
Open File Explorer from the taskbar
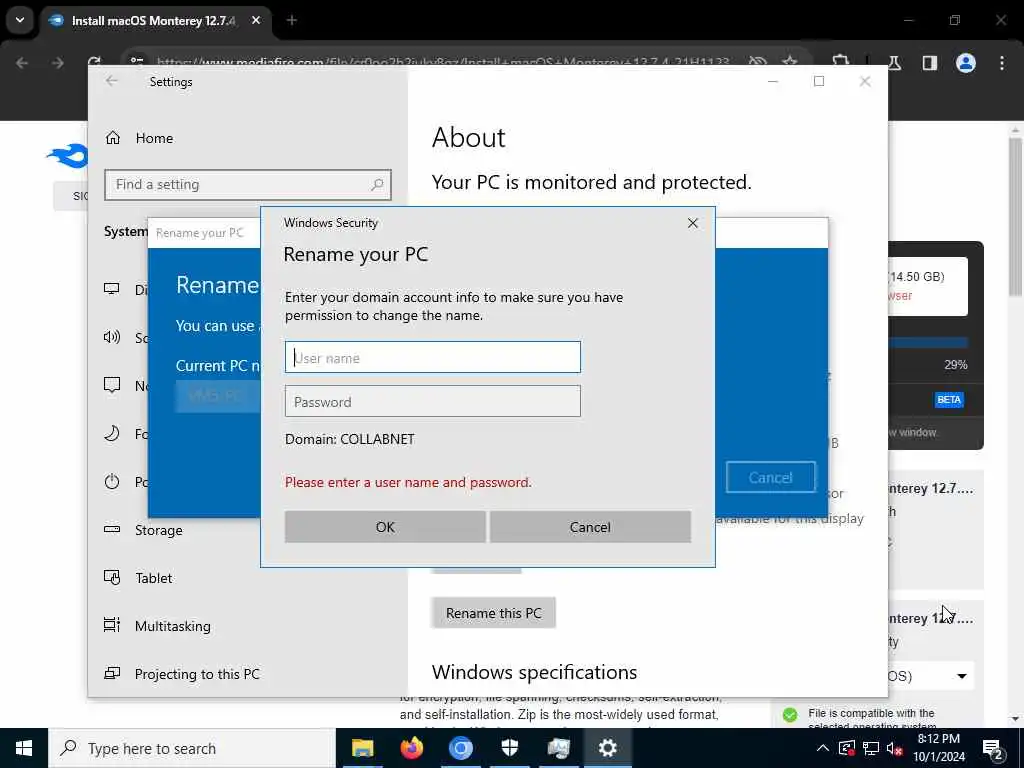point(362,748)
